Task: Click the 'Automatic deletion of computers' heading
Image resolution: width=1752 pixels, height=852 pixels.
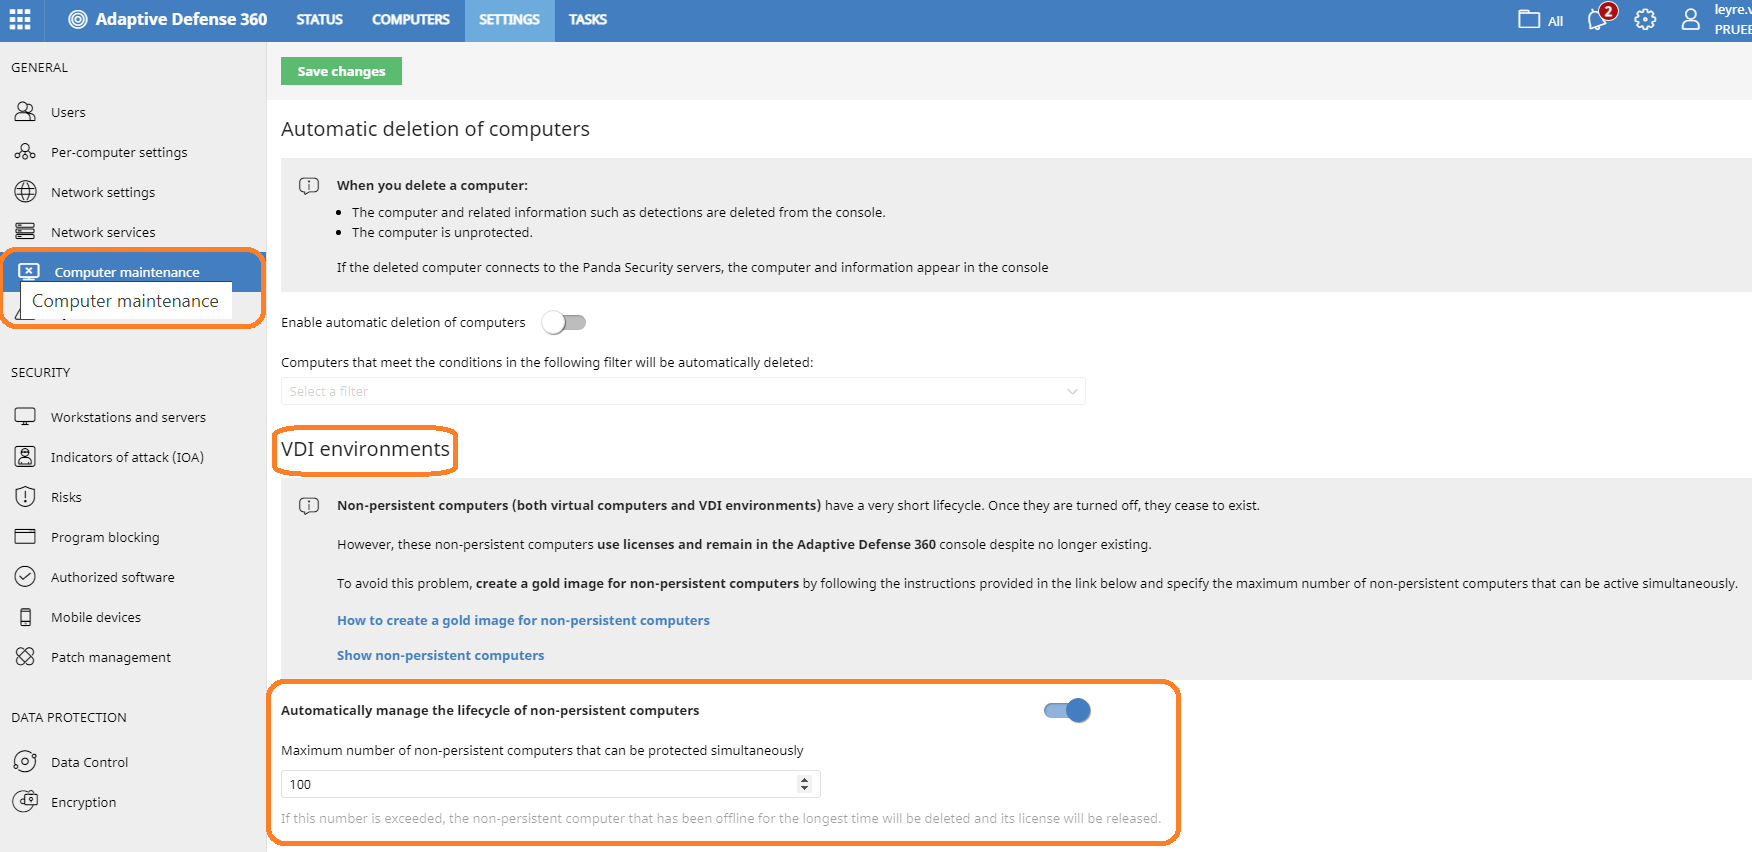Action: click(435, 129)
